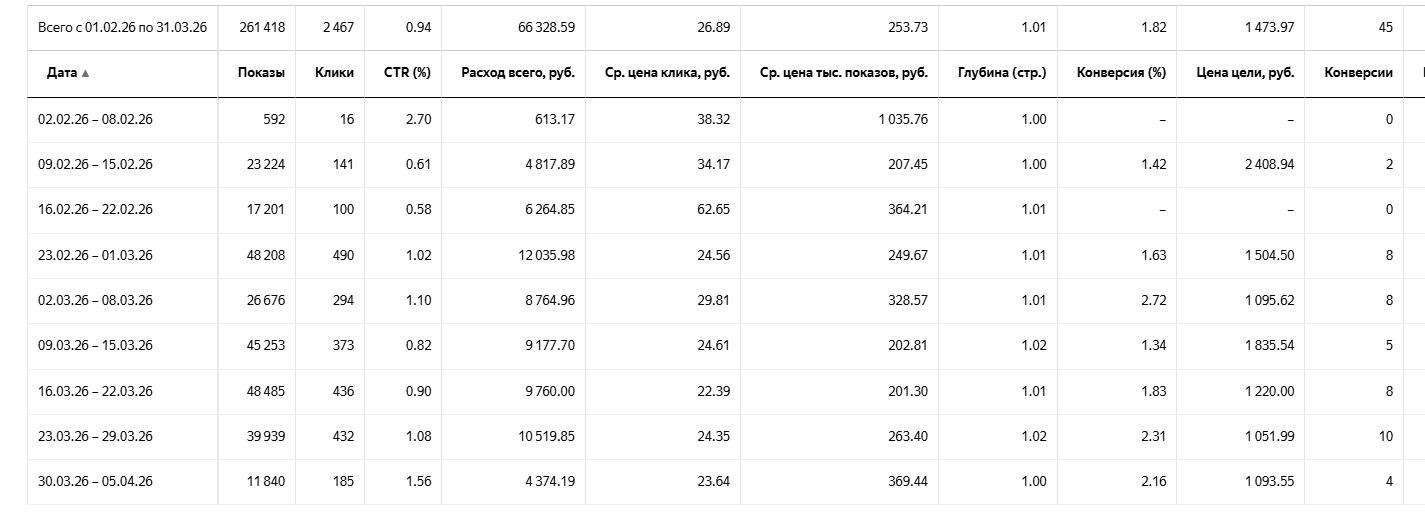The image size is (1425, 525).
Task: Sort by the Конверсии column header
Action: click(1358, 73)
